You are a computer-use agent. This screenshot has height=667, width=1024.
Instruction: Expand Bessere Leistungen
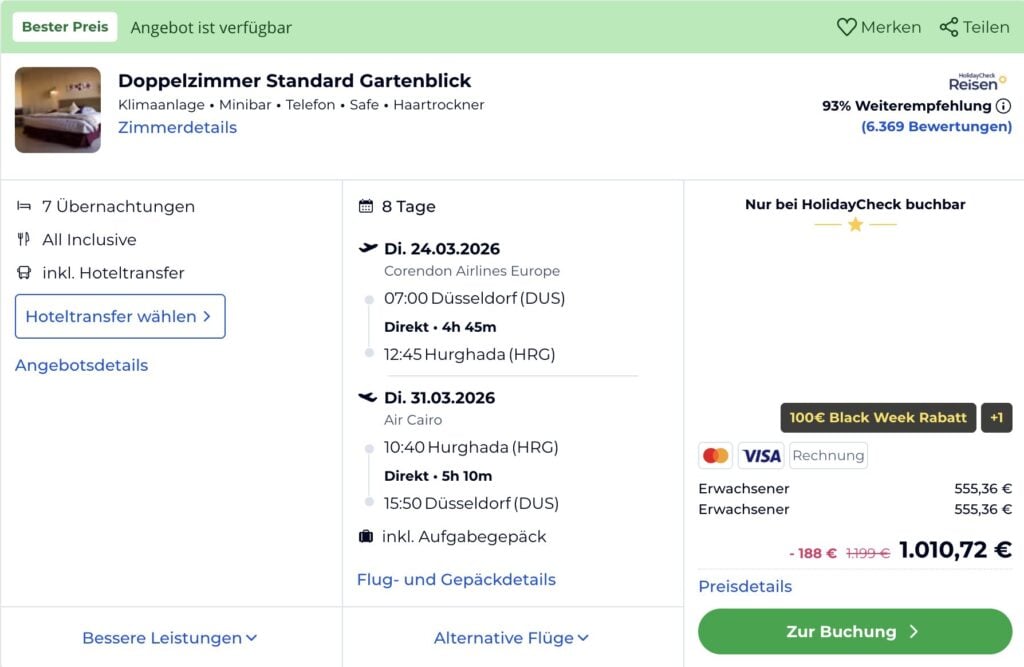(170, 637)
